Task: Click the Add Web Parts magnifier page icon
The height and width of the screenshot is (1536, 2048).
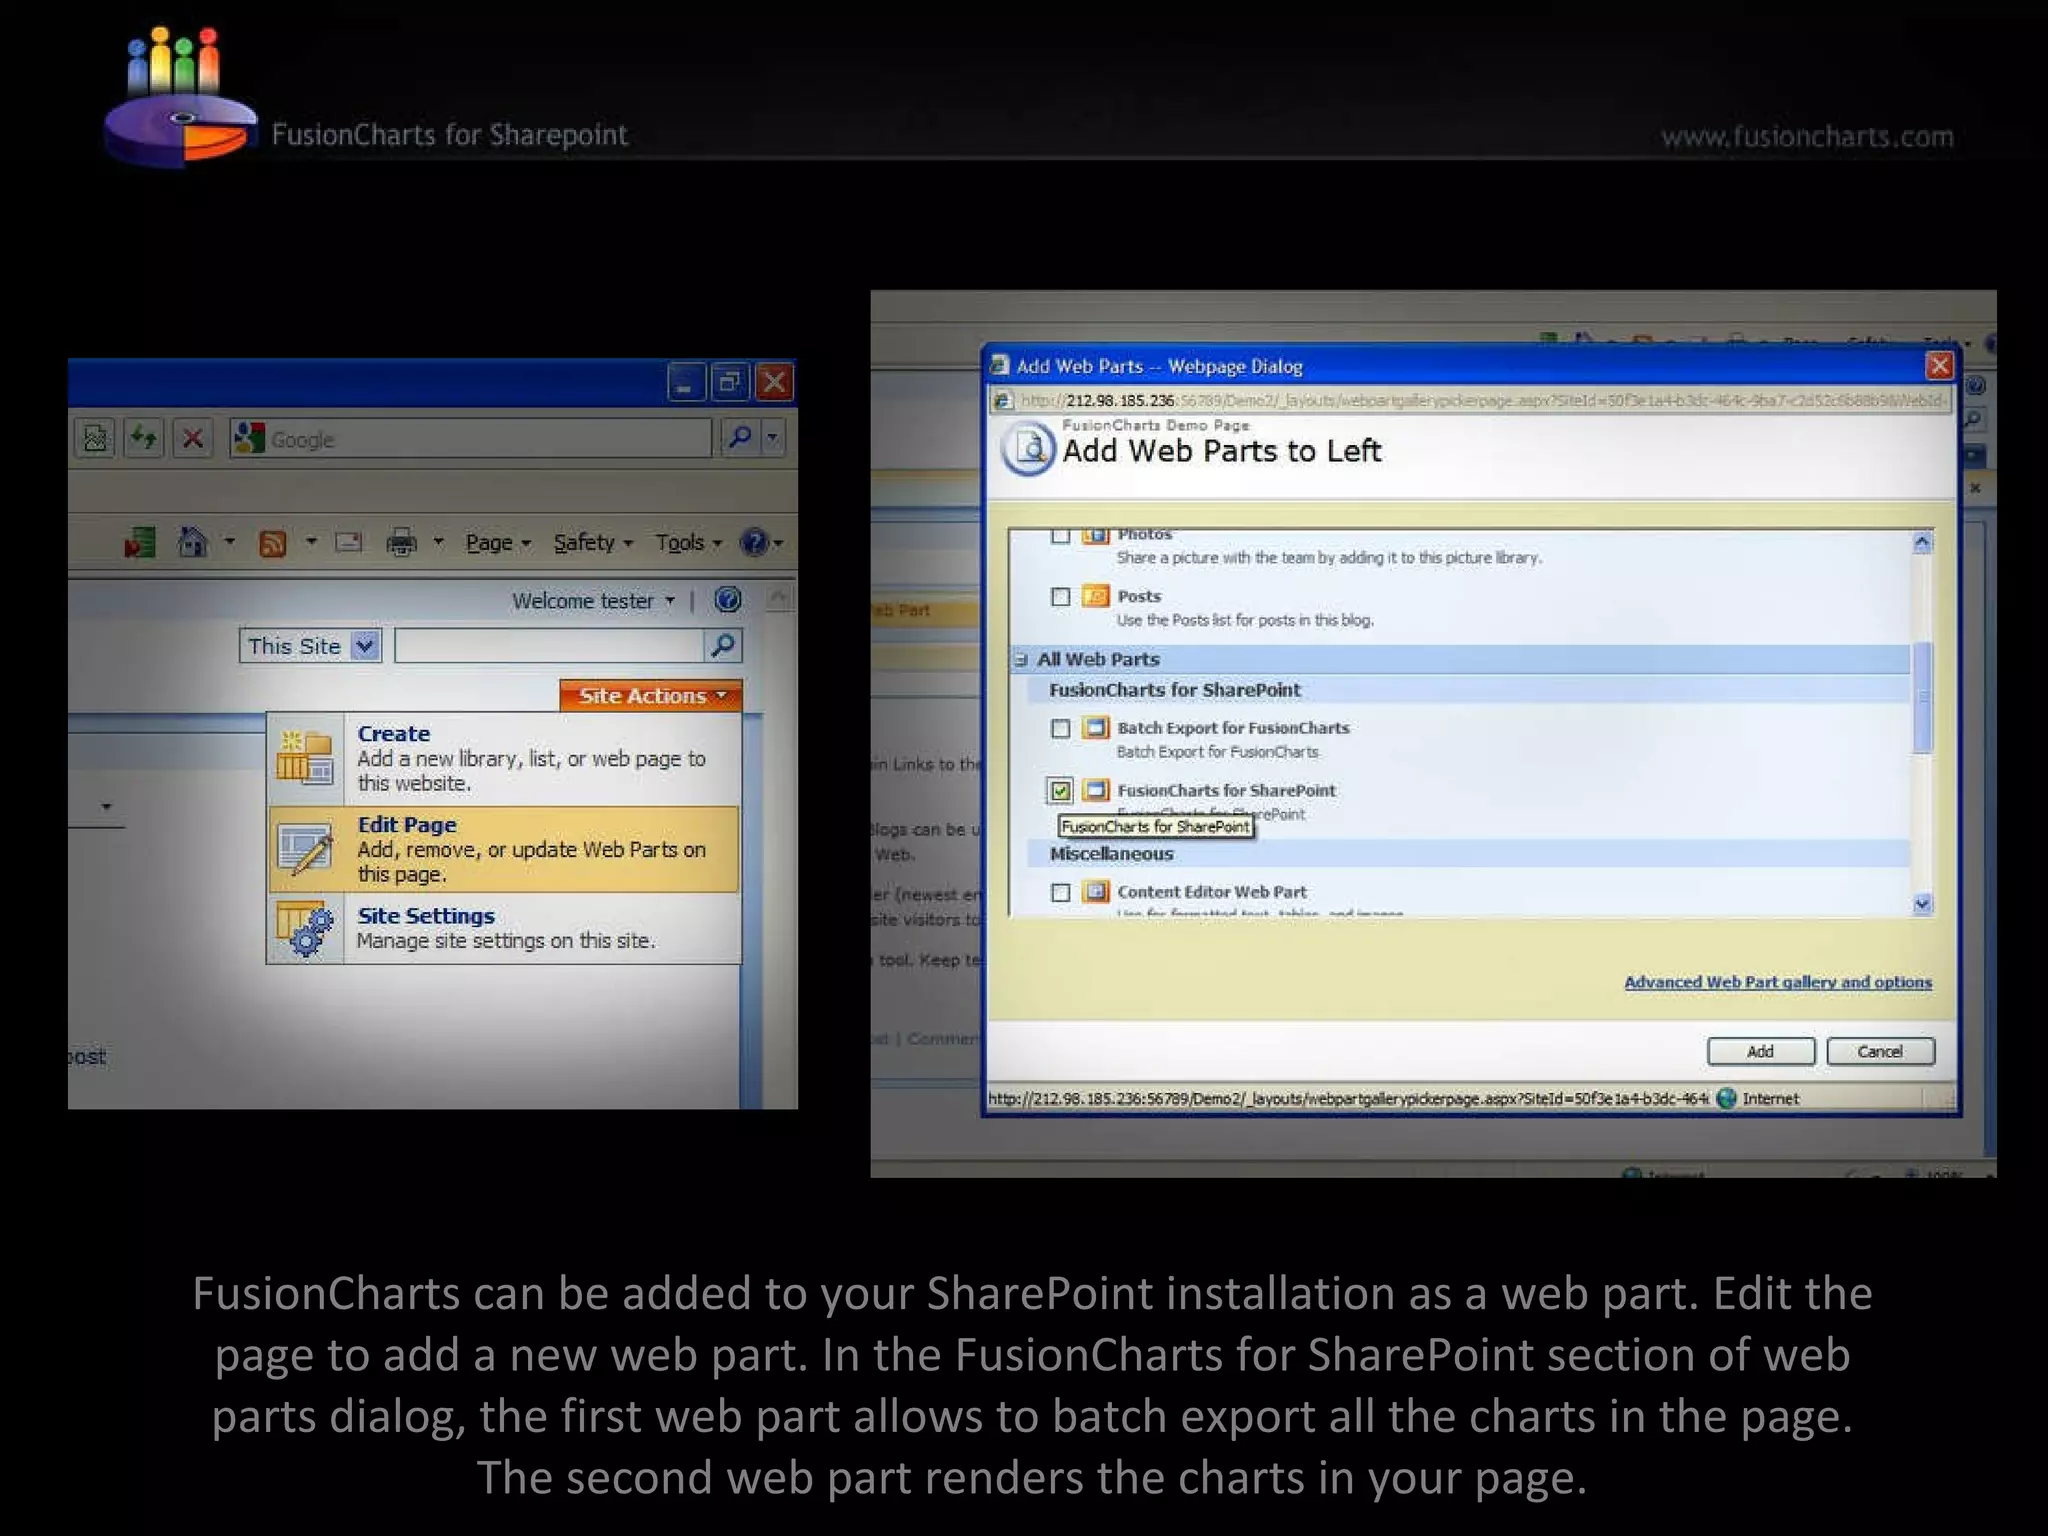Action: pos(1027,451)
